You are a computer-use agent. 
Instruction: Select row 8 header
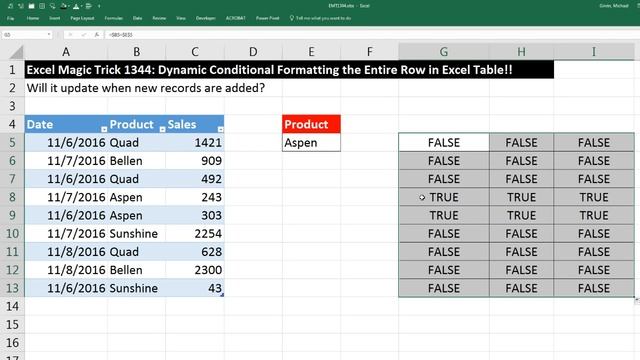coord(12,197)
